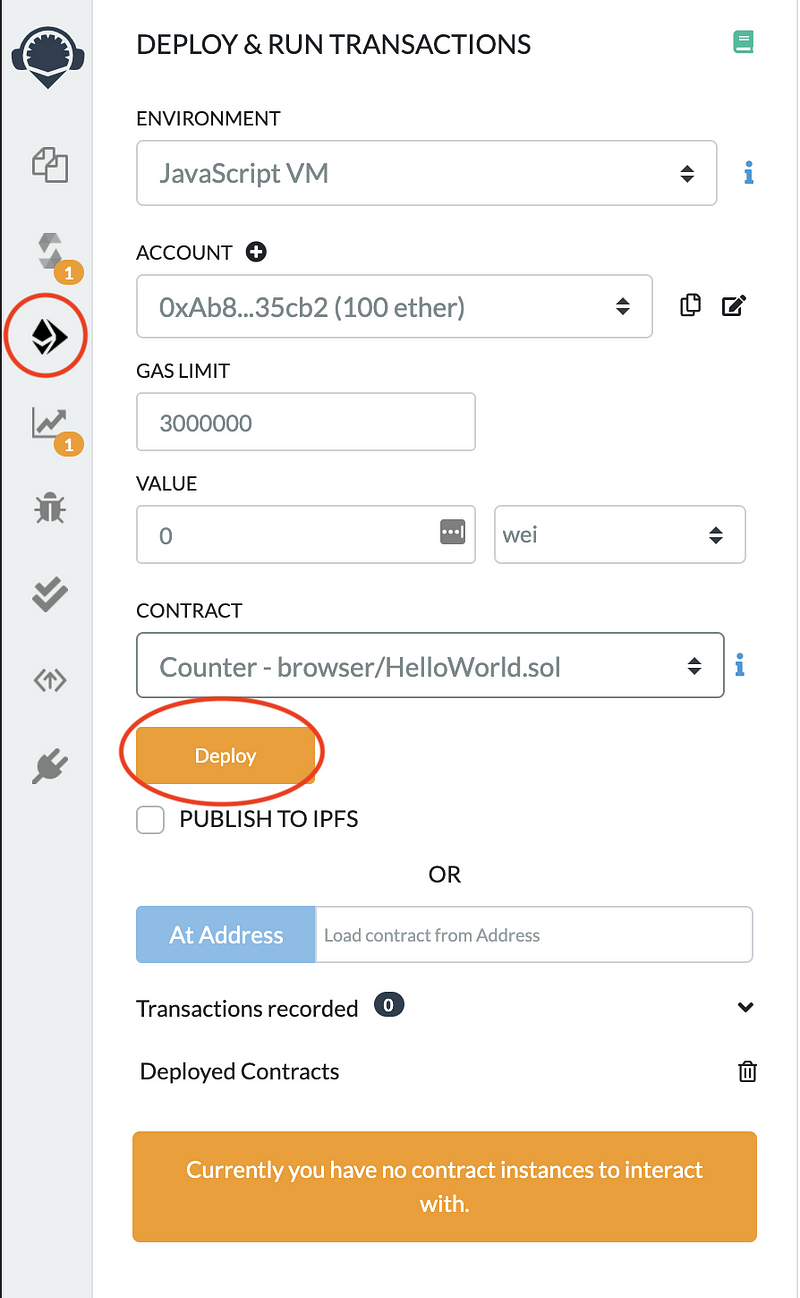
Task: Expand the Transactions recorded section
Action: 745,1008
